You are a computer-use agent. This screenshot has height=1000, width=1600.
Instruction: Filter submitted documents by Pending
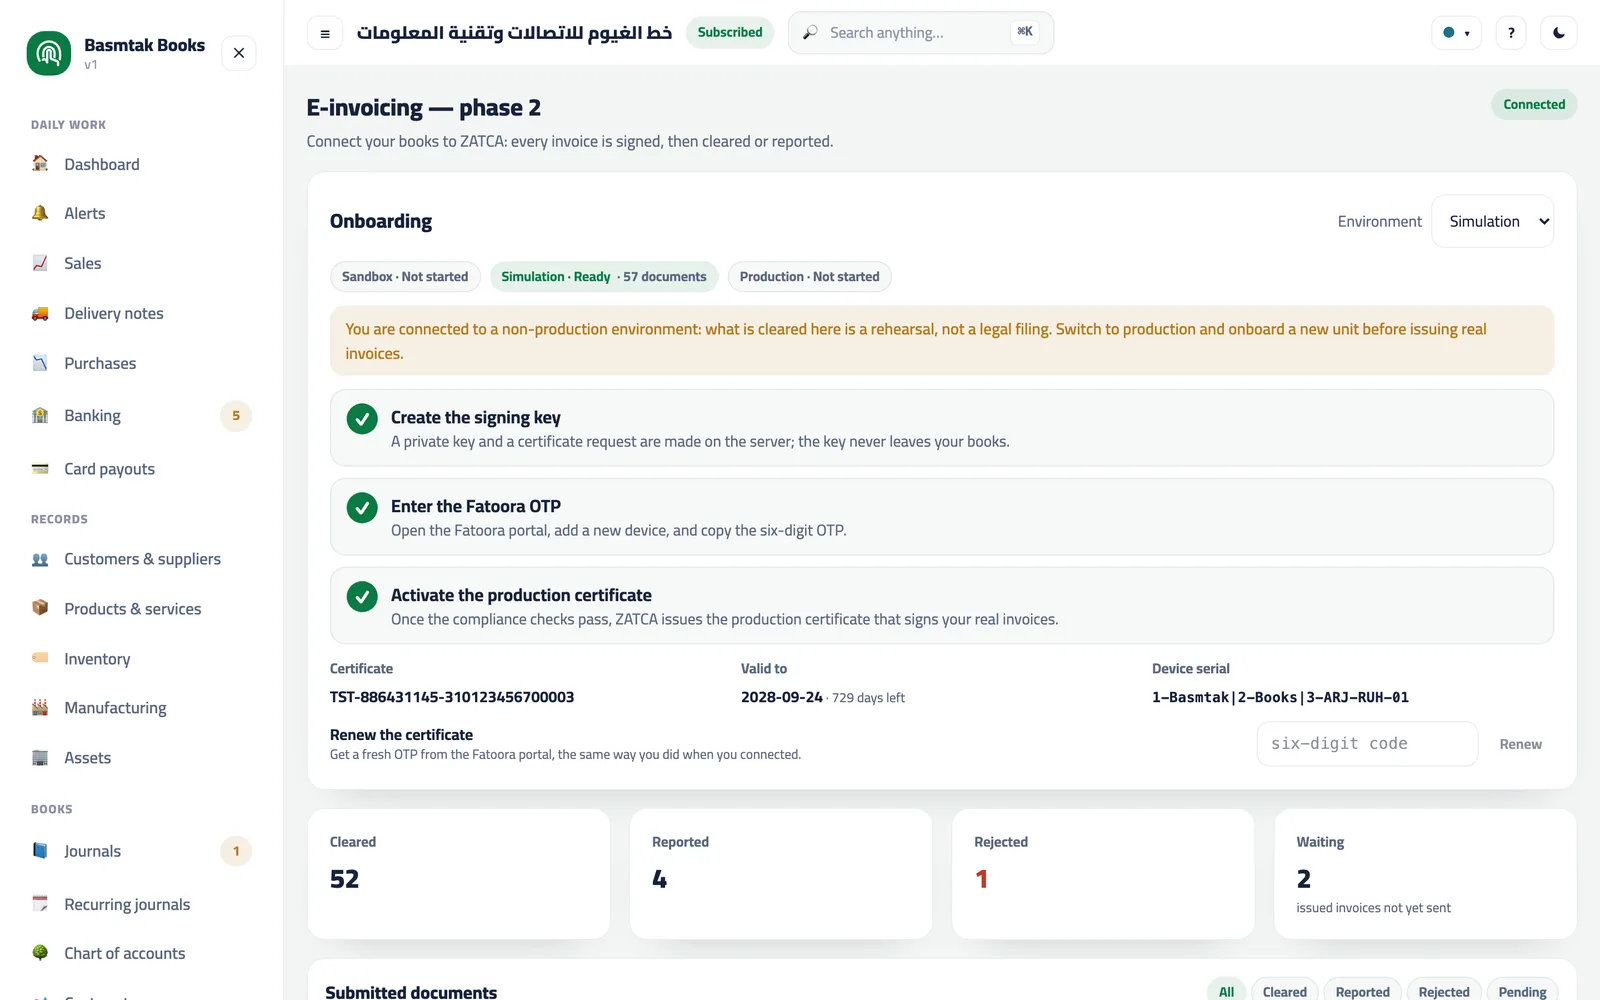click(x=1522, y=991)
